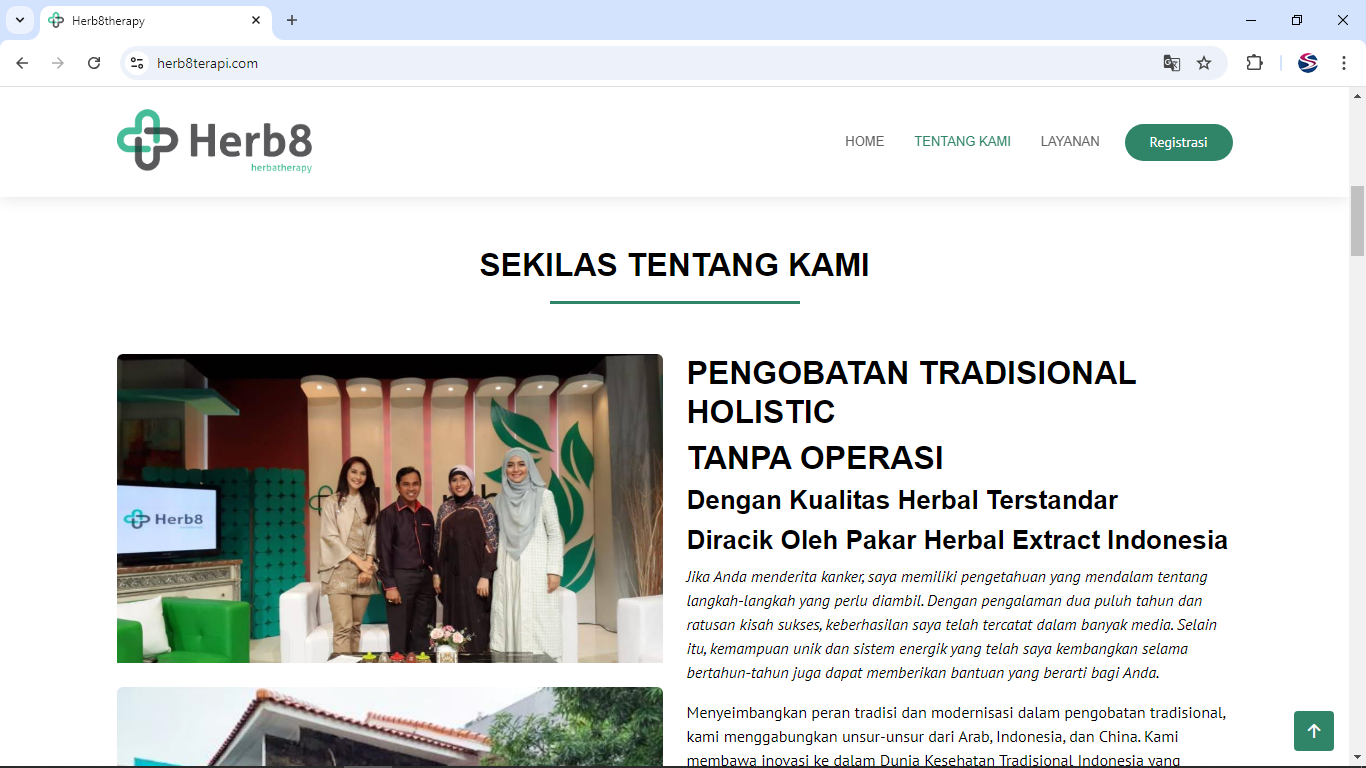Open the Extensions puzzle icon
This screenshot has width=1366, height=768.
pyautogui.click(x=1254, y=63)
